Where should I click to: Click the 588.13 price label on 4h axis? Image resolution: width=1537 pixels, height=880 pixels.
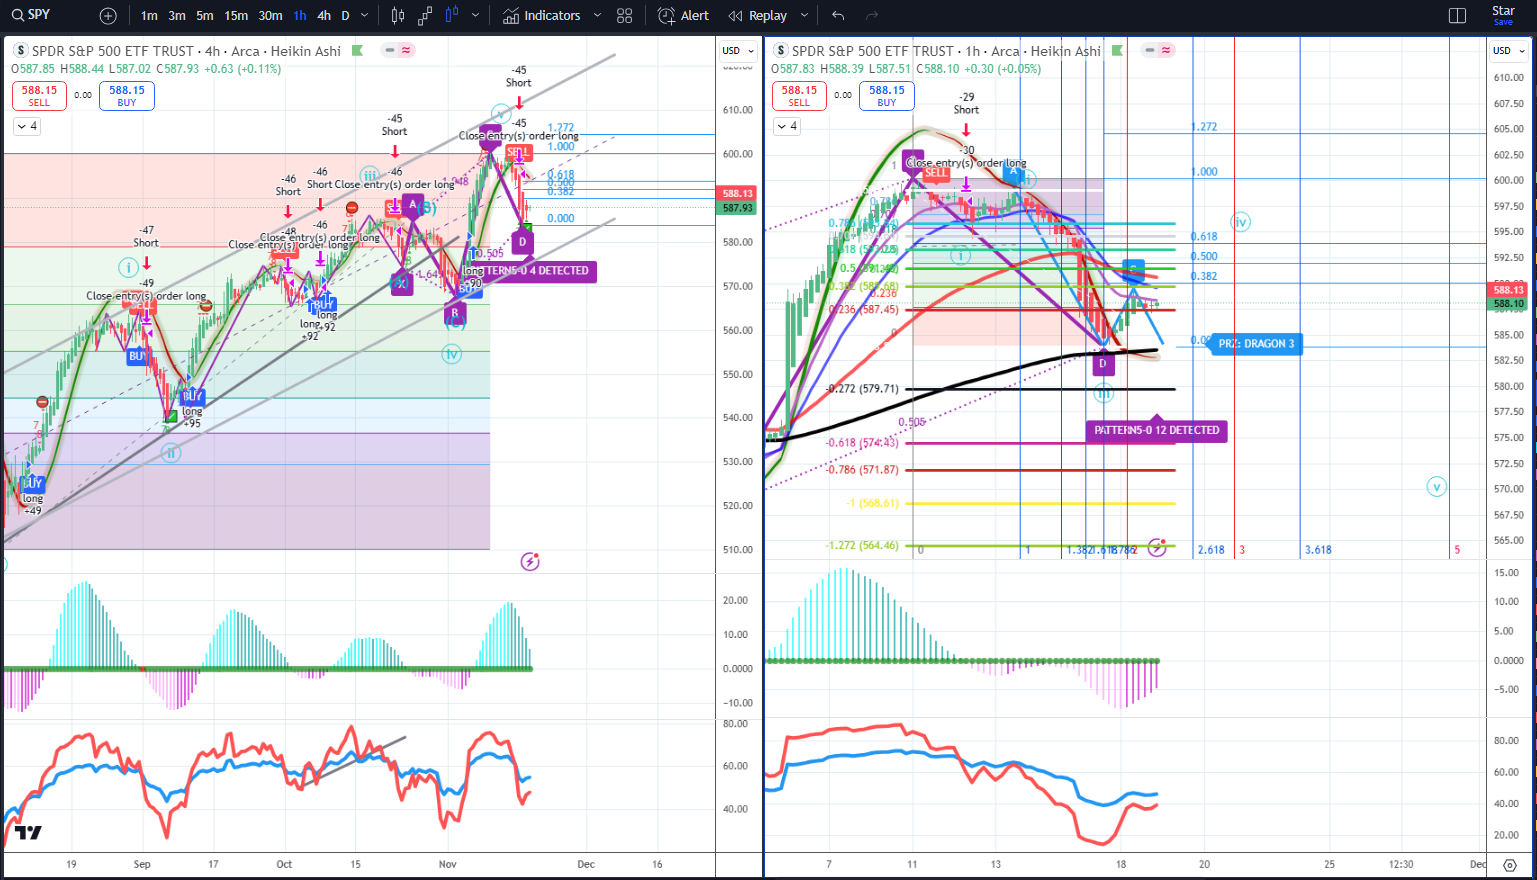tap(738, 194)
